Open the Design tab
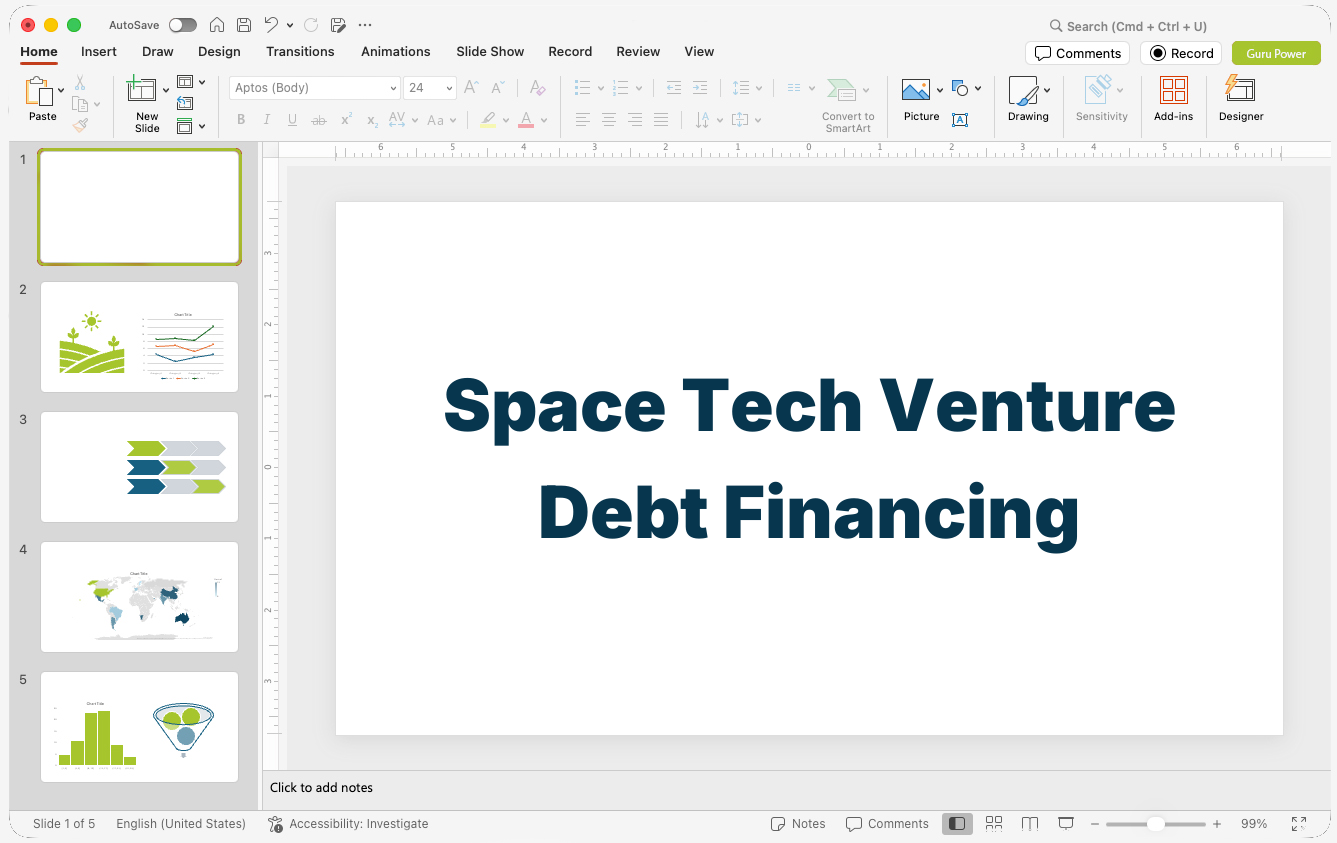 tap(219, 51)
